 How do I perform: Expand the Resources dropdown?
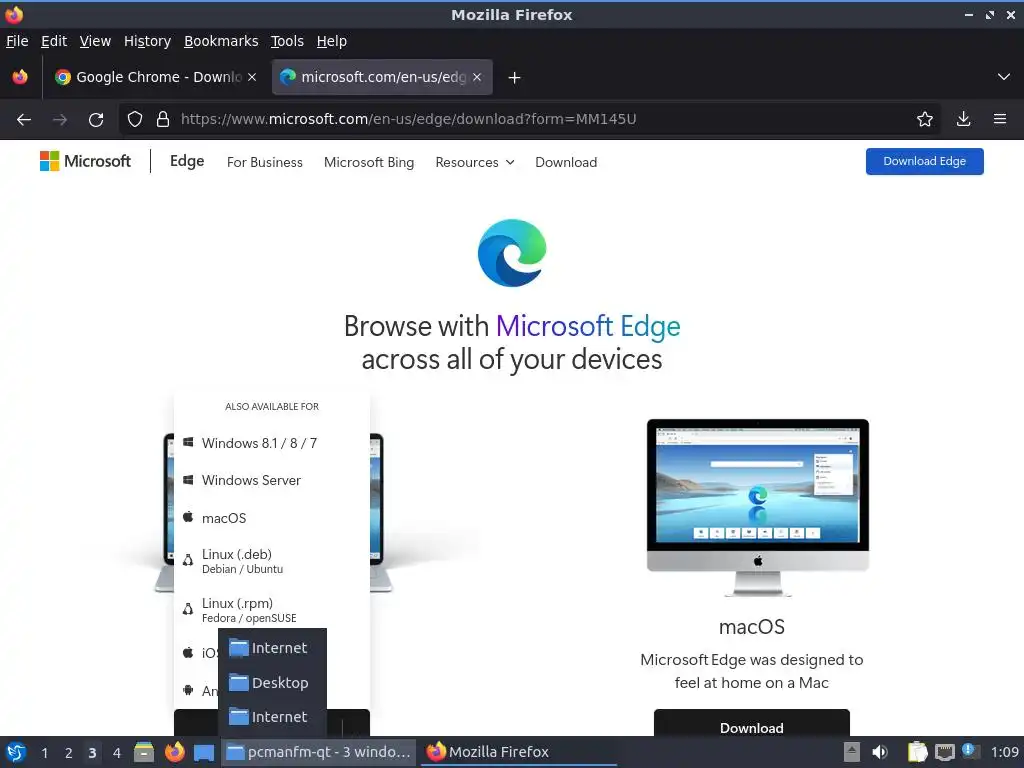[475, 163]
